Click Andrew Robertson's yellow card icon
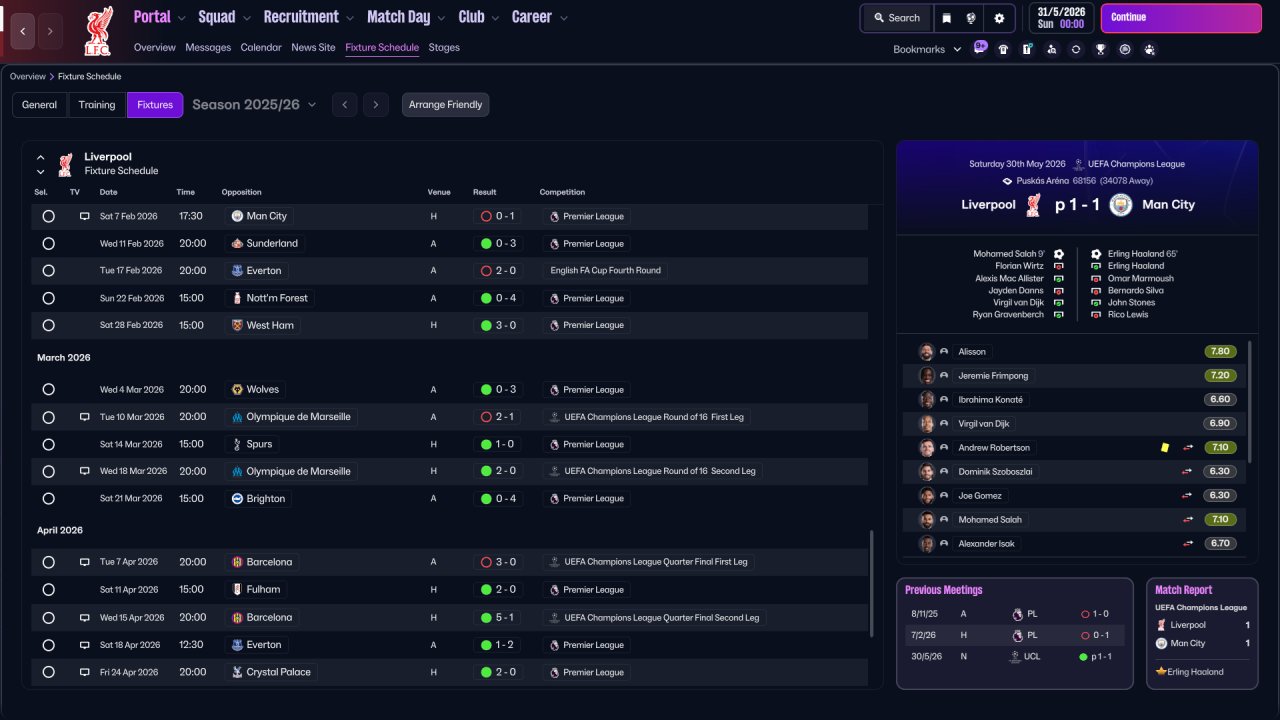Screen dimensions: 1280x720 (1165, 448)
